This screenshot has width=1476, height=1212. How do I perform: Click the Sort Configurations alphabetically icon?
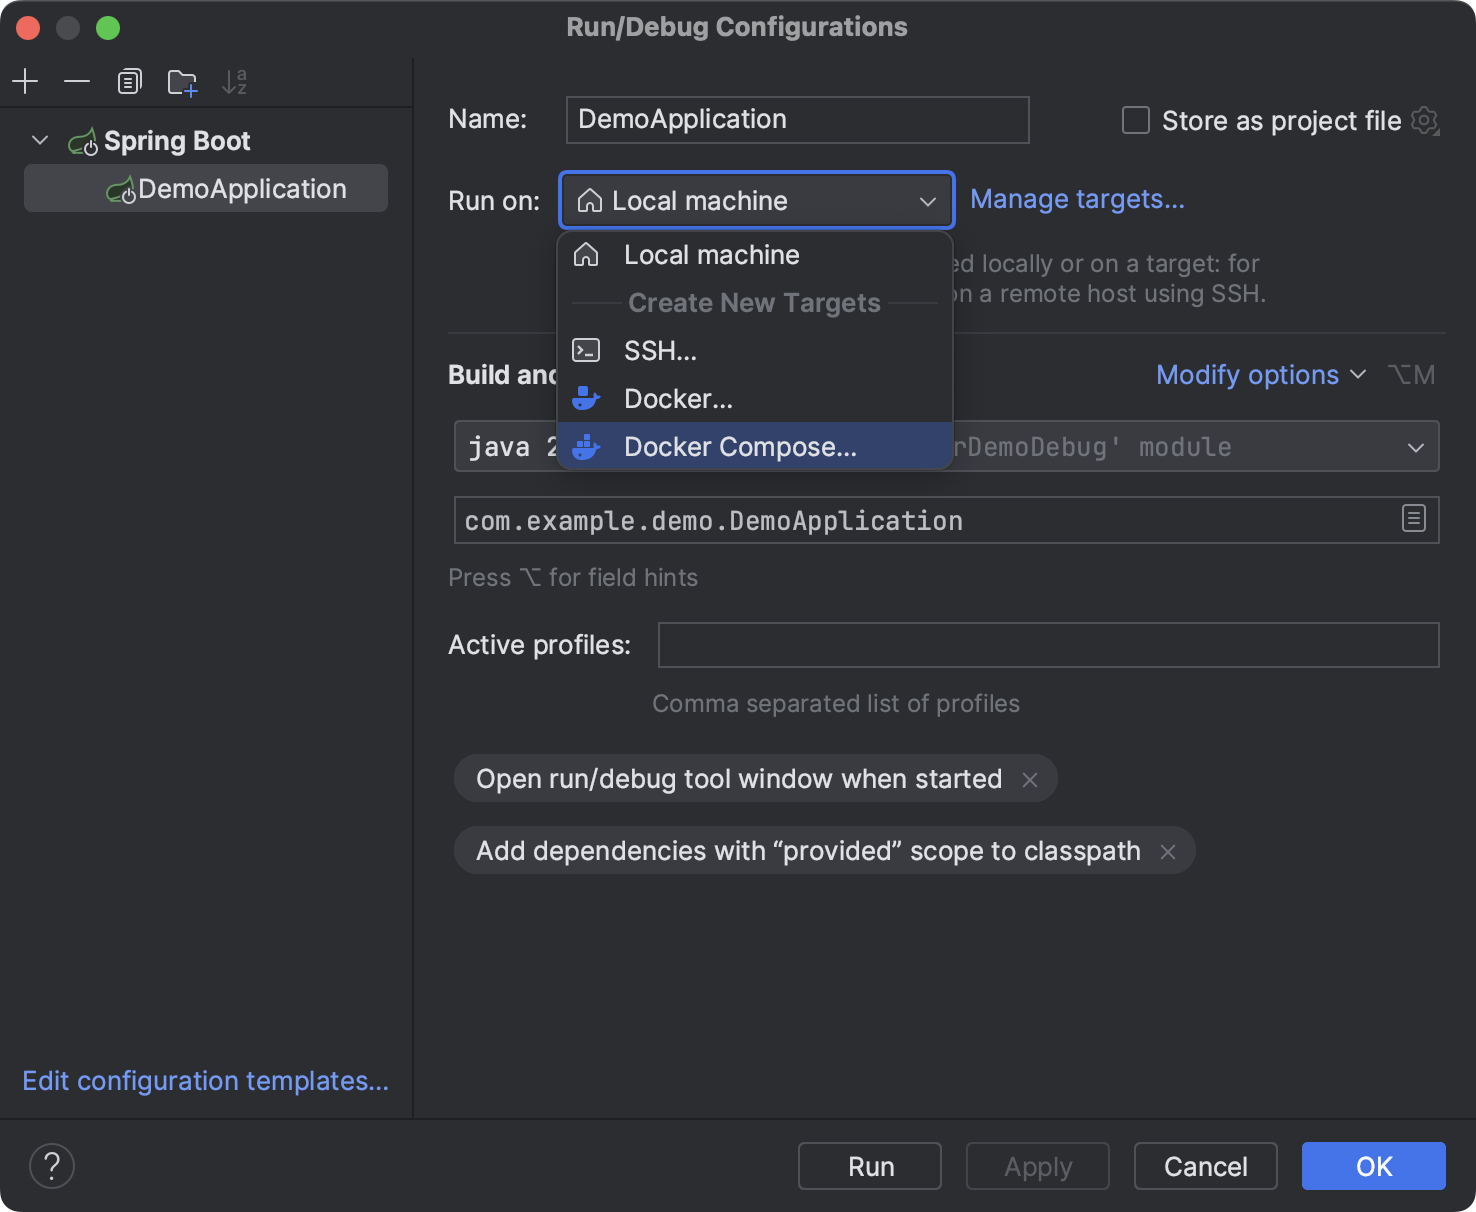234,82
